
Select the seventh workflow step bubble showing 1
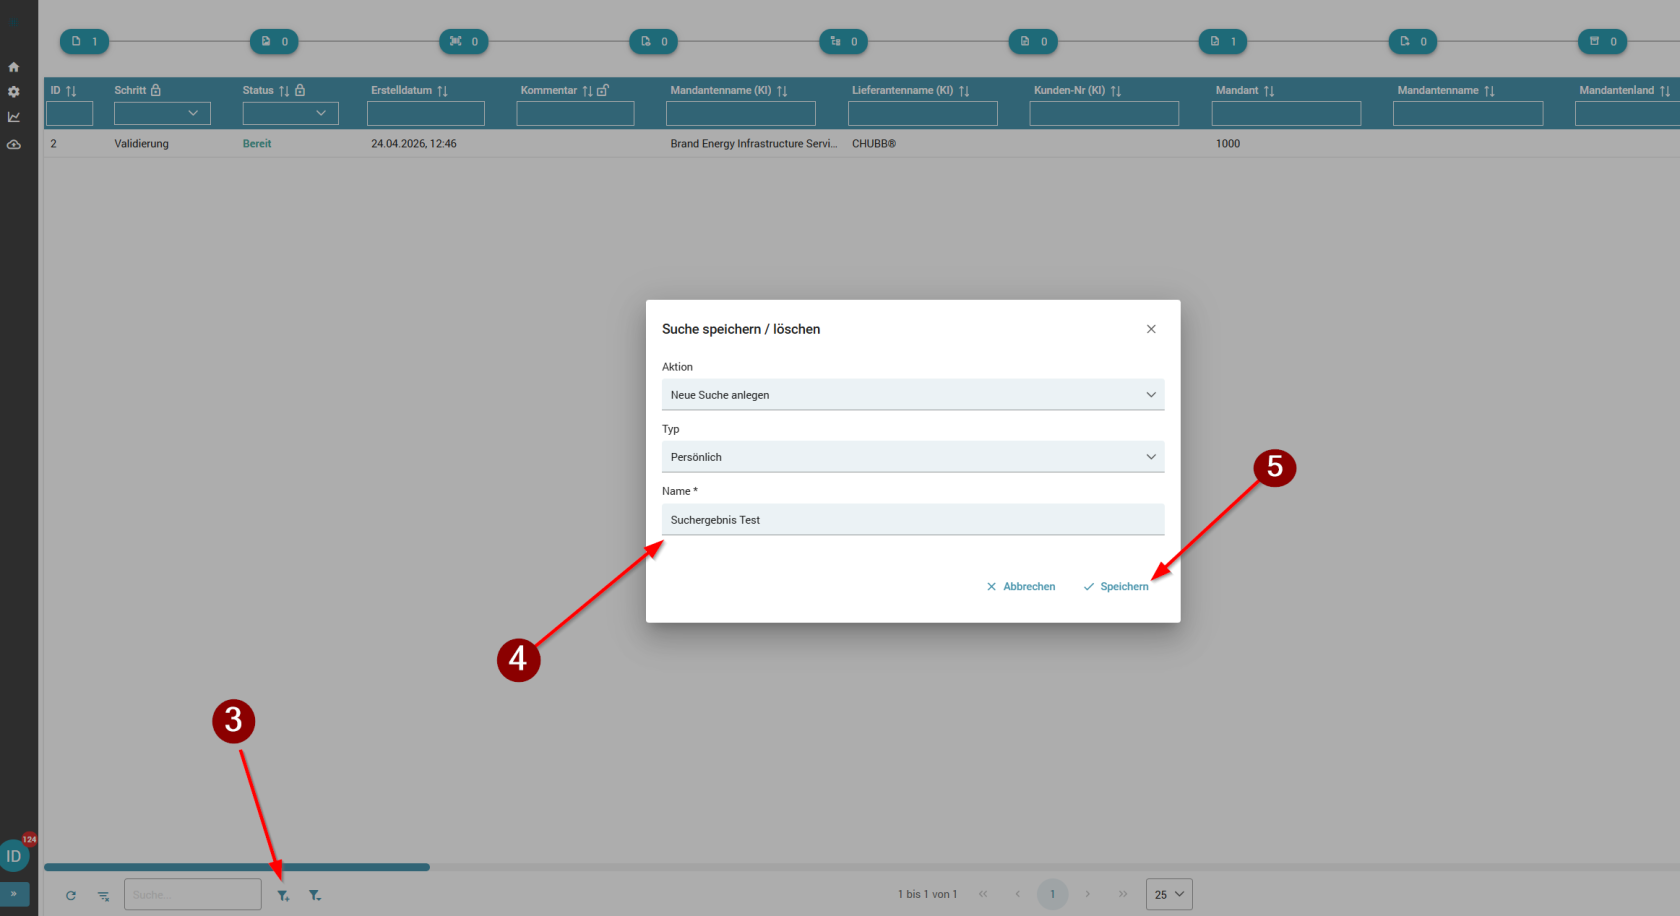1223,41
